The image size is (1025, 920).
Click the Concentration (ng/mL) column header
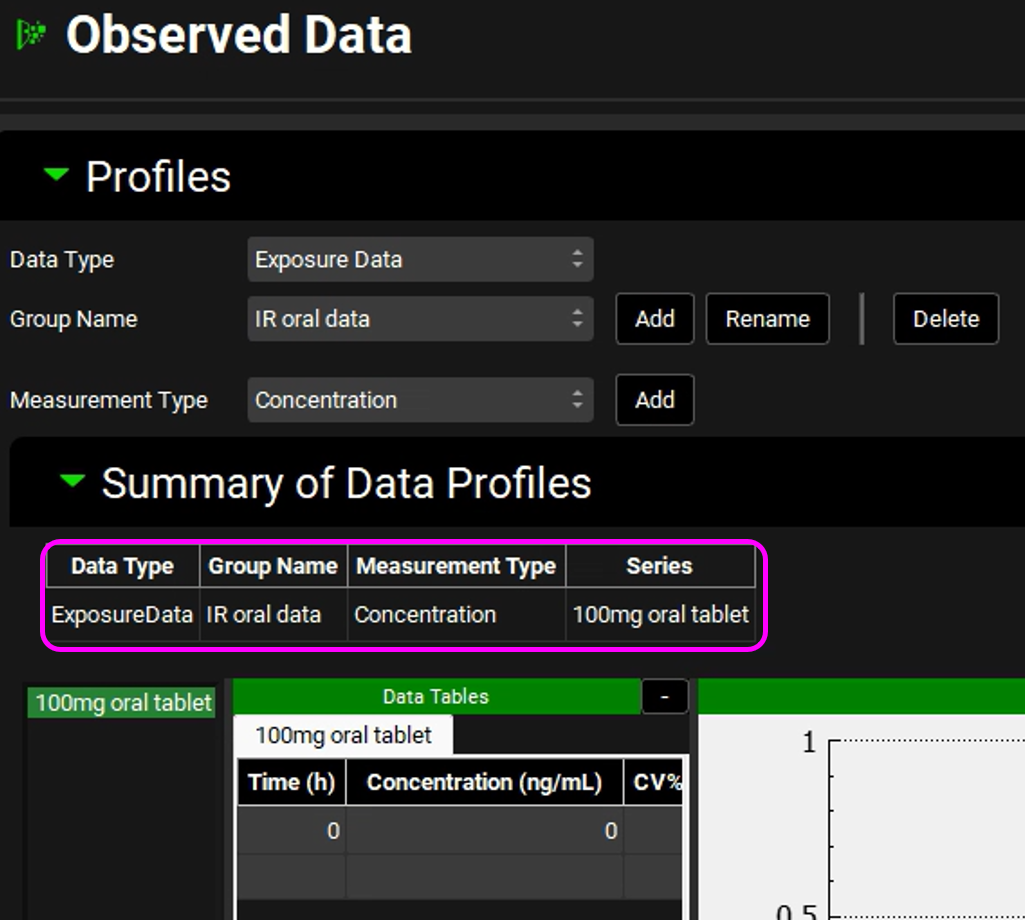coord(484,782)
